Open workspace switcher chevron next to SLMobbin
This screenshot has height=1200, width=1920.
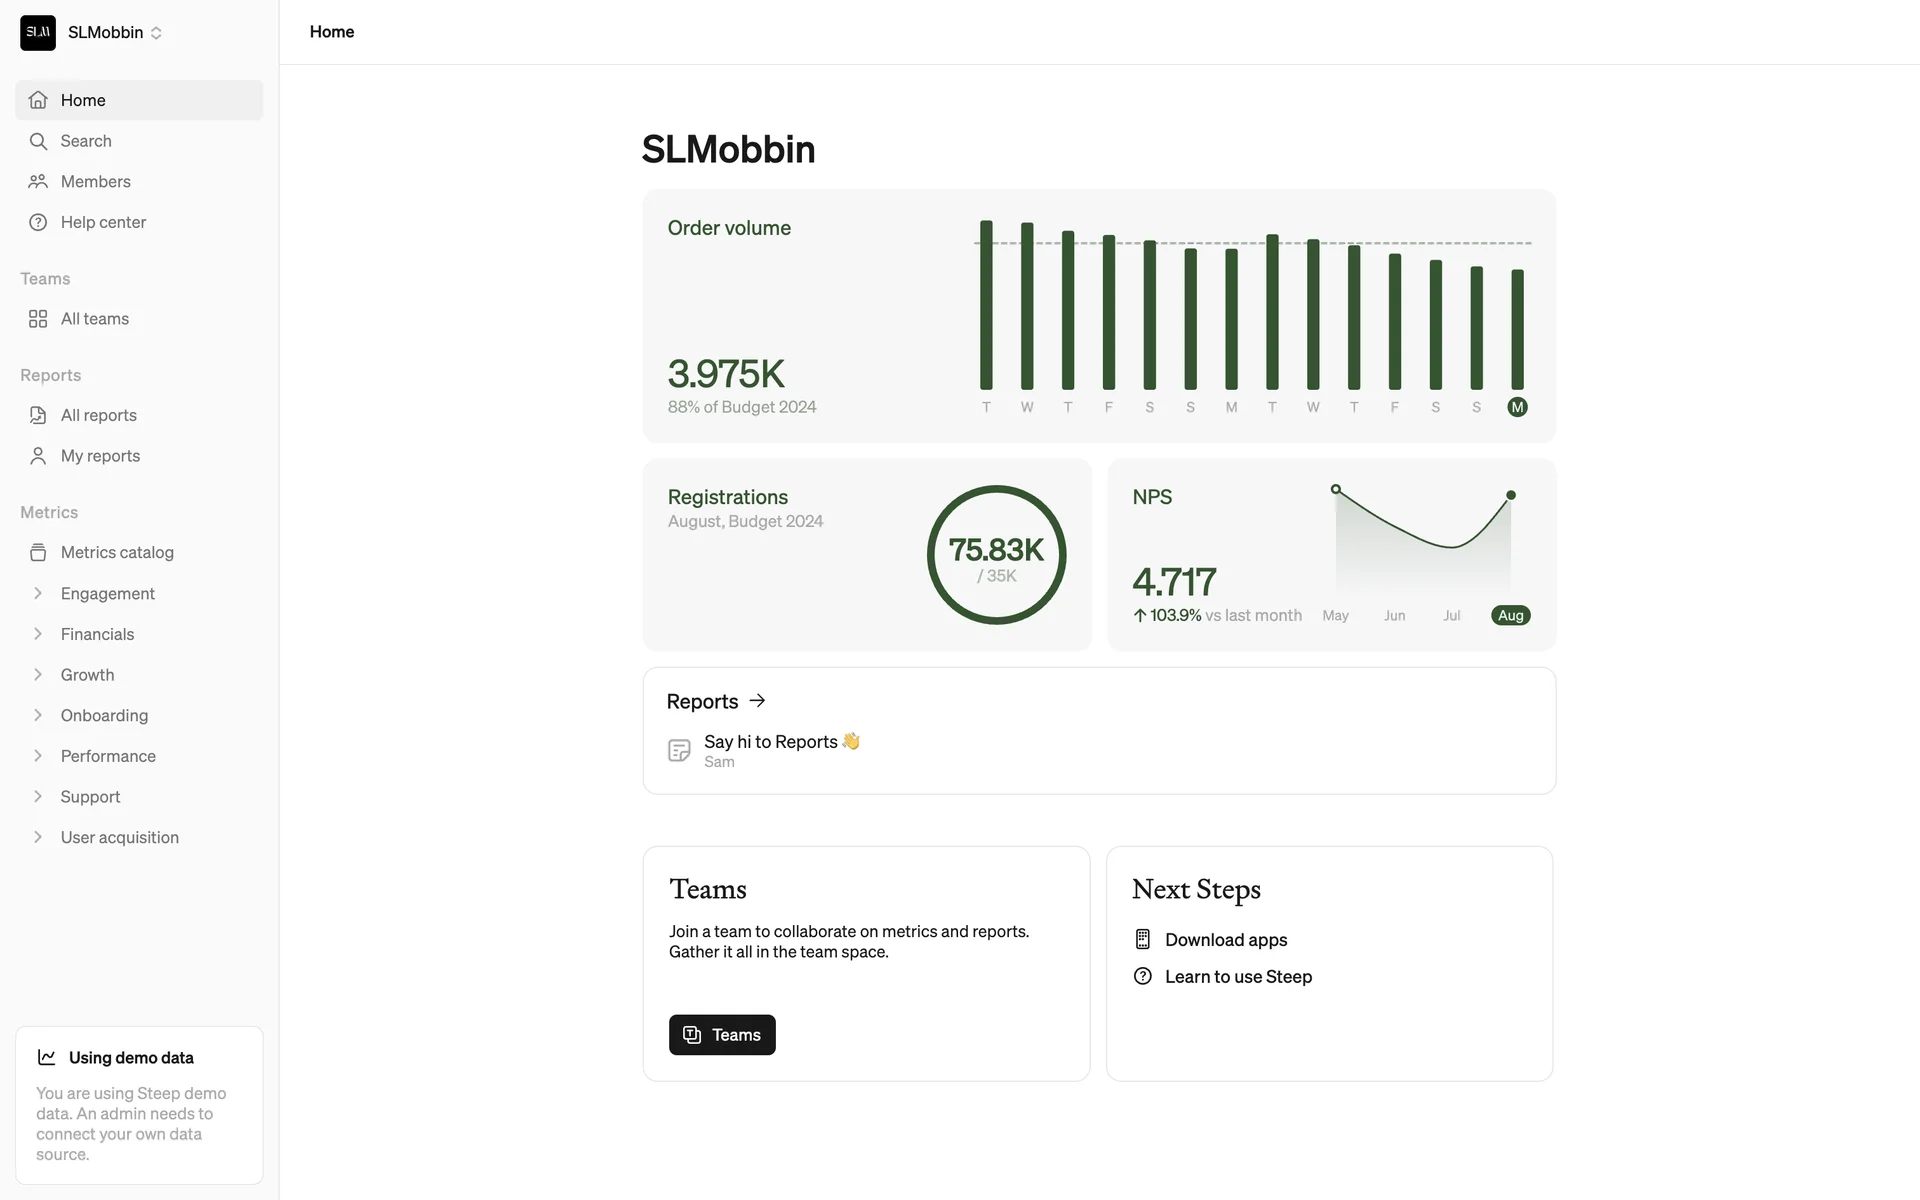(x=156, y=33)
